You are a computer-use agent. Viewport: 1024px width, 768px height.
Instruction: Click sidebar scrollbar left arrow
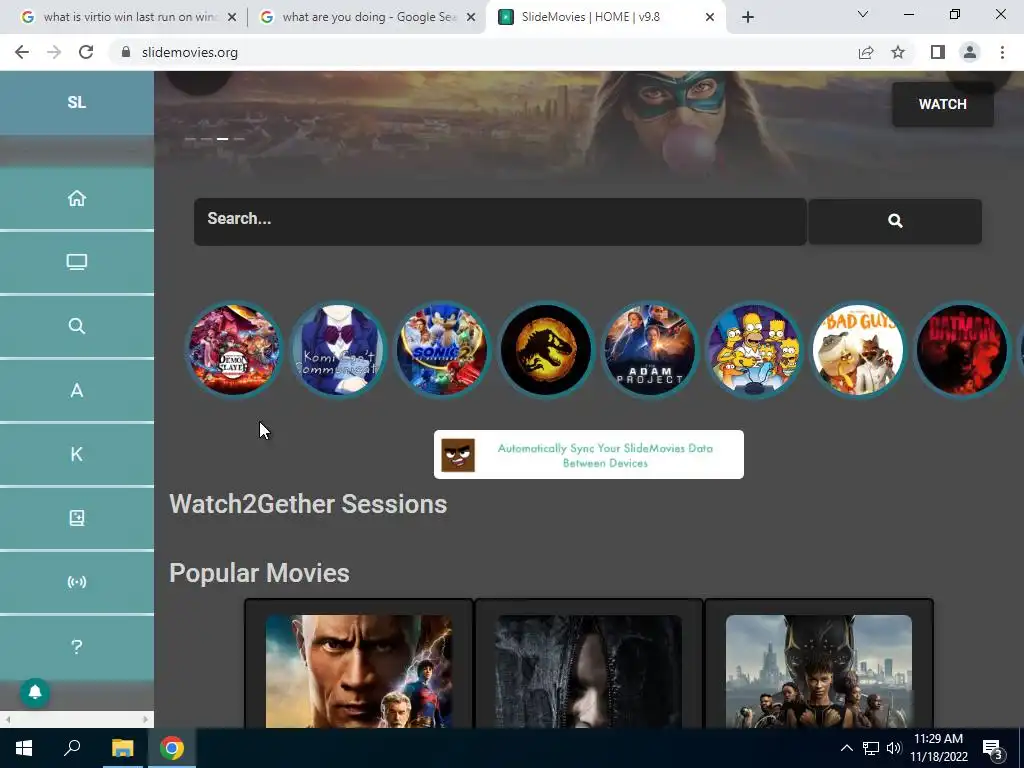tap(8, 720)
